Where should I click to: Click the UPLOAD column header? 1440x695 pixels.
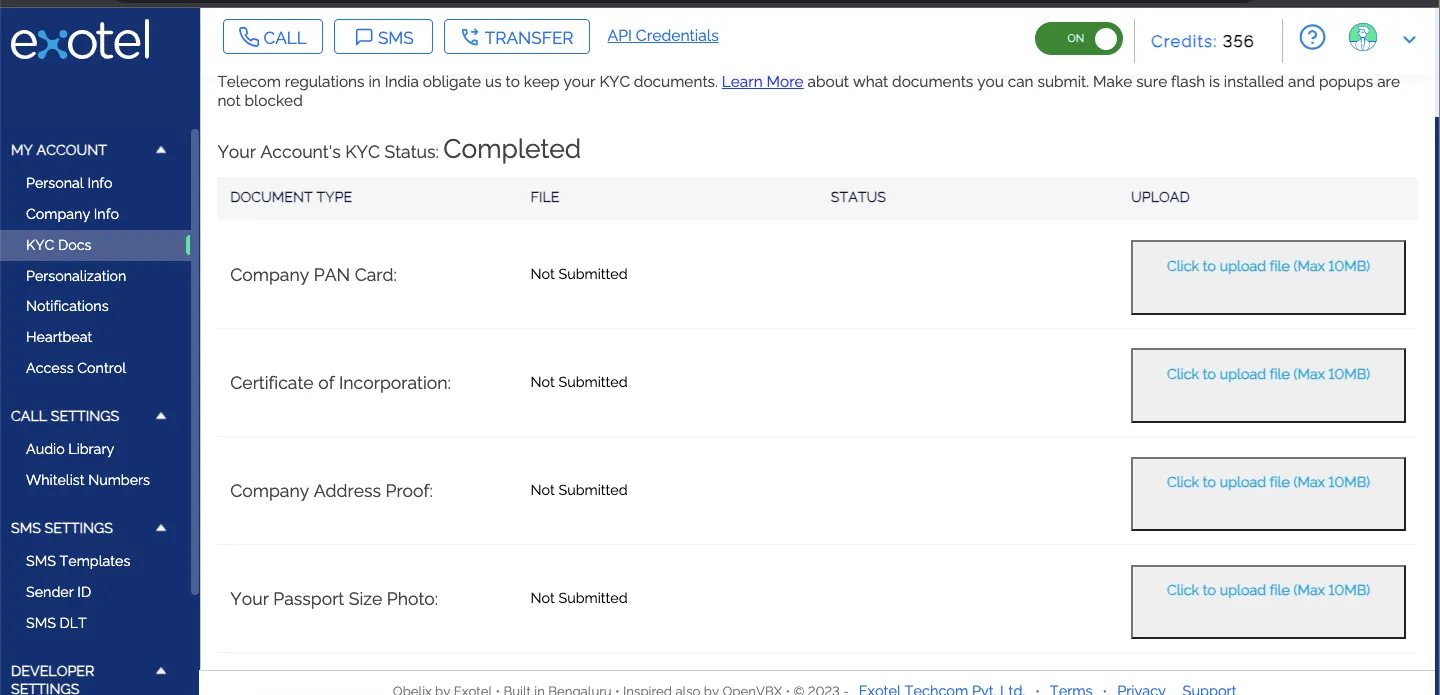pos(1160,197)
